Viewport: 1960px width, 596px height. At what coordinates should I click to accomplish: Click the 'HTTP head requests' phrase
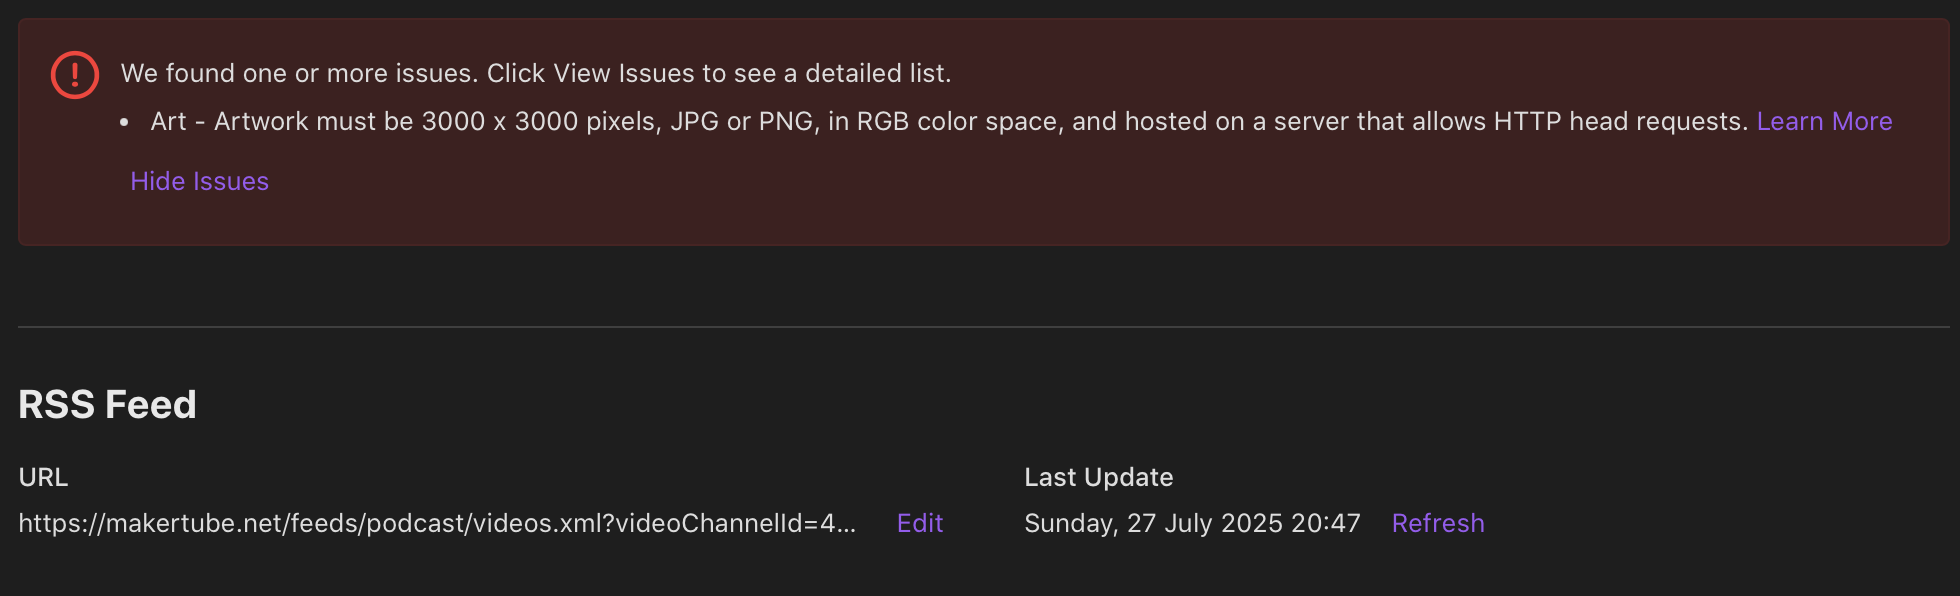[x=1620, y=121]
